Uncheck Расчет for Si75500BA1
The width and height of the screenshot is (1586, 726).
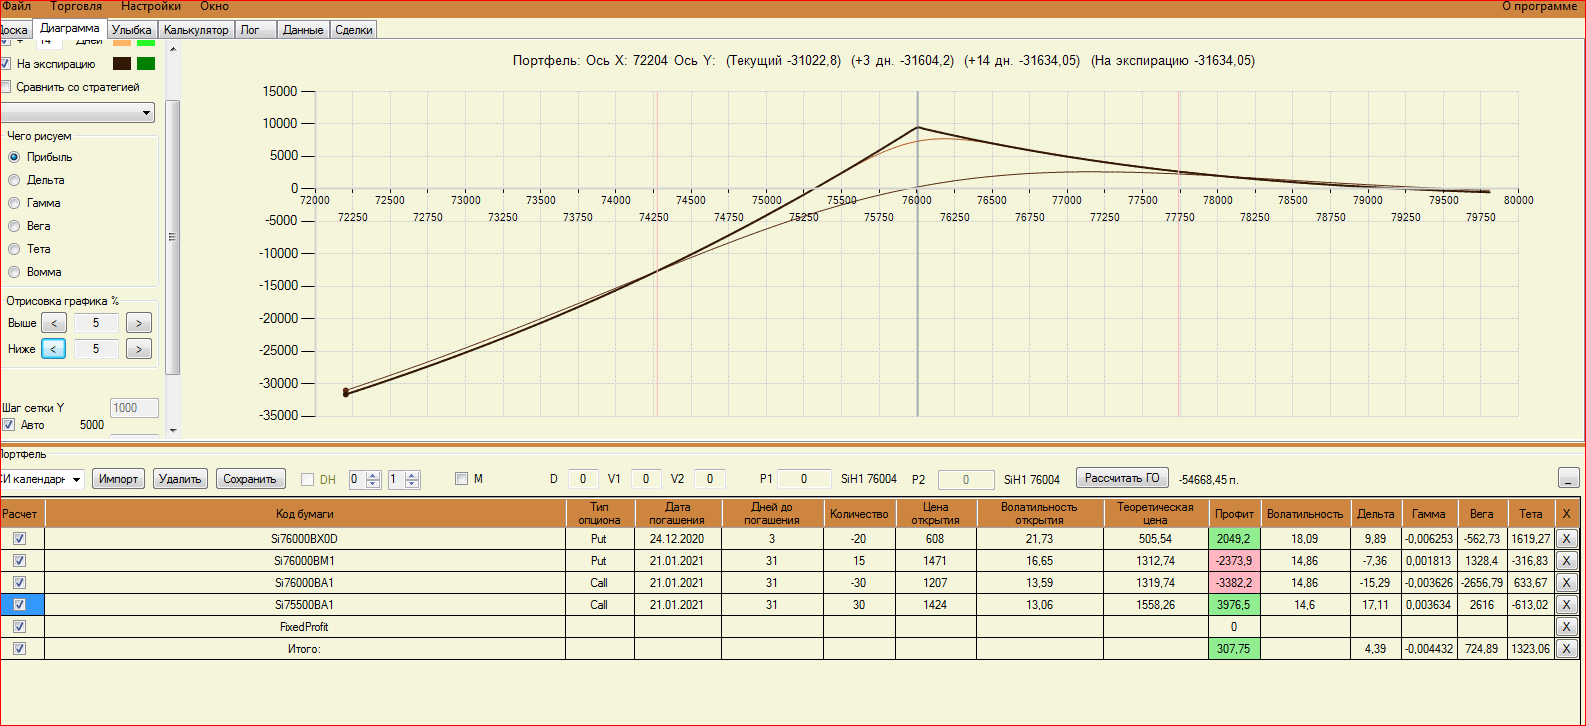(19, 605)
